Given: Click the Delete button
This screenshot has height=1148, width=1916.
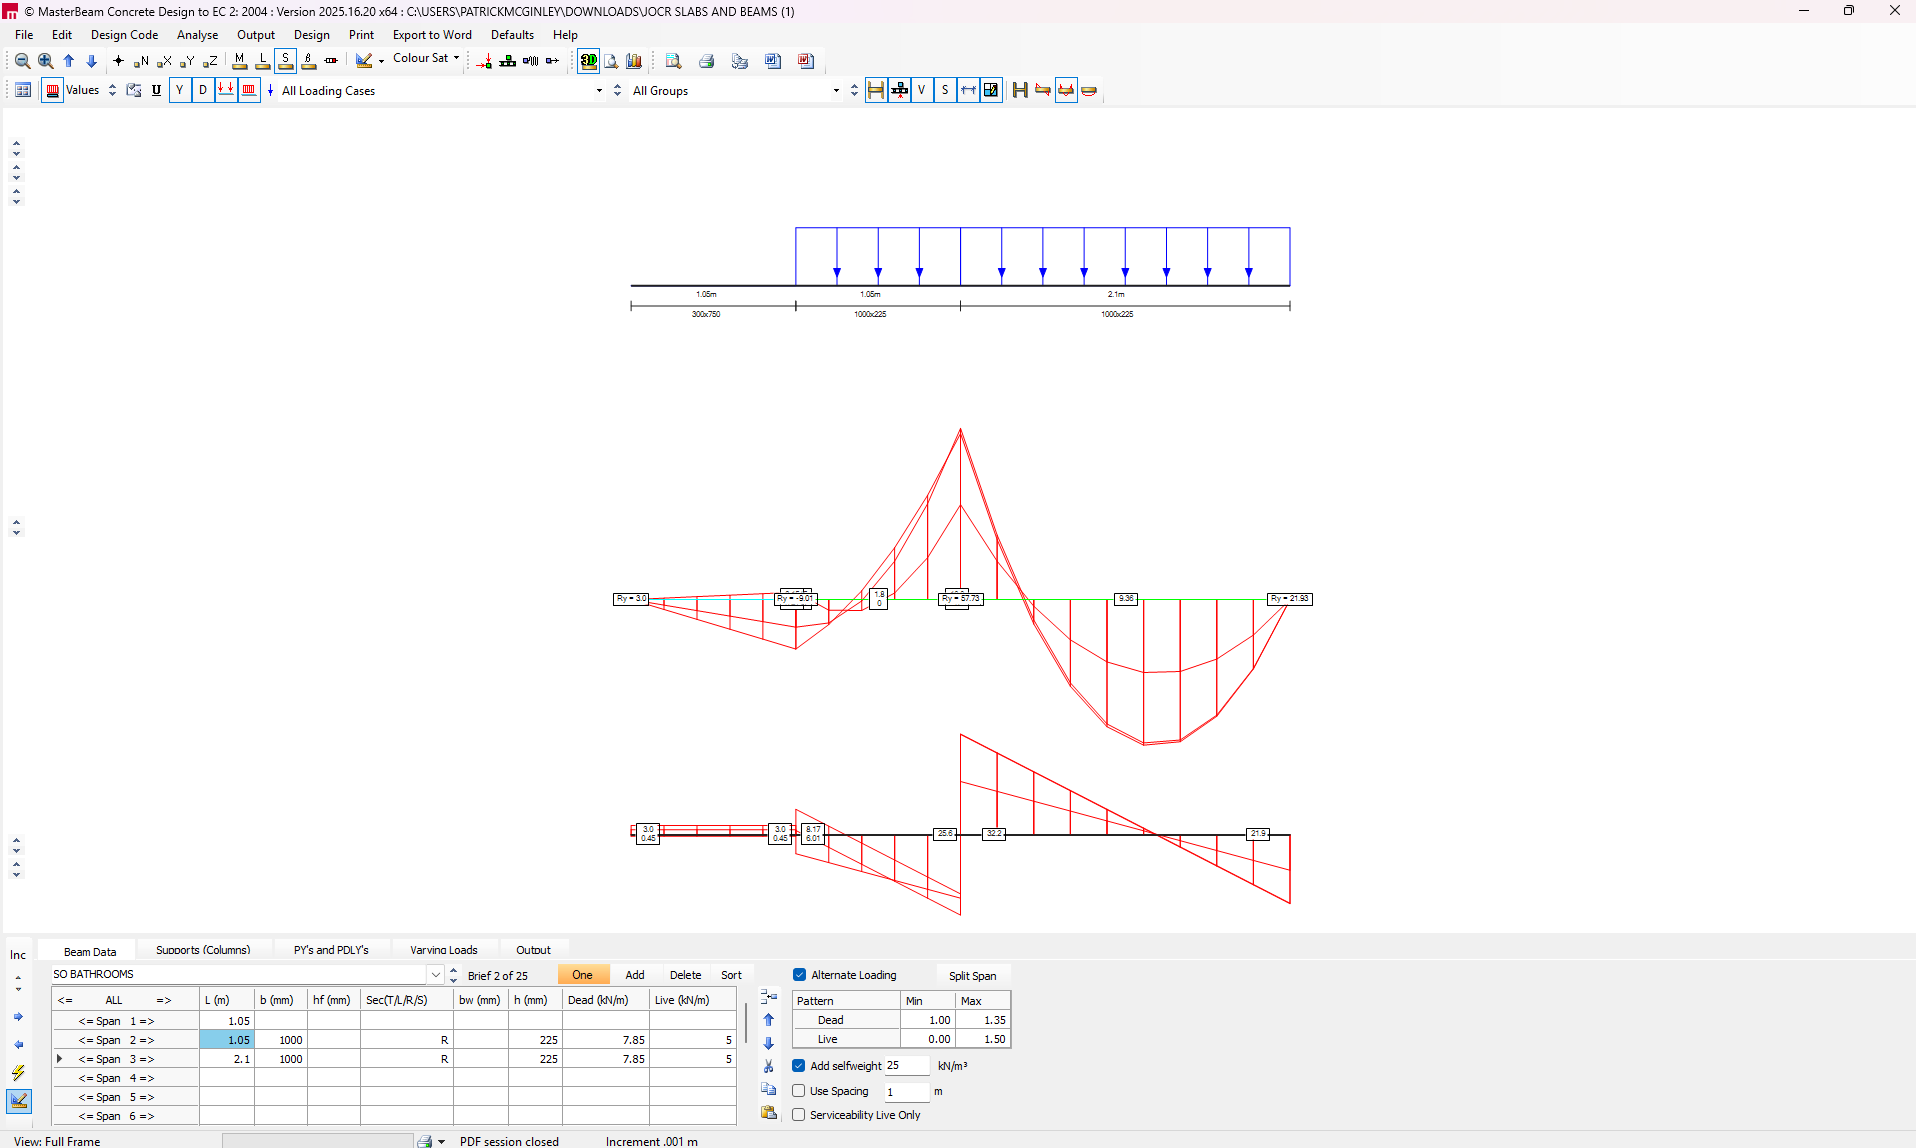Looking at the screenshot, I should 685,975.
